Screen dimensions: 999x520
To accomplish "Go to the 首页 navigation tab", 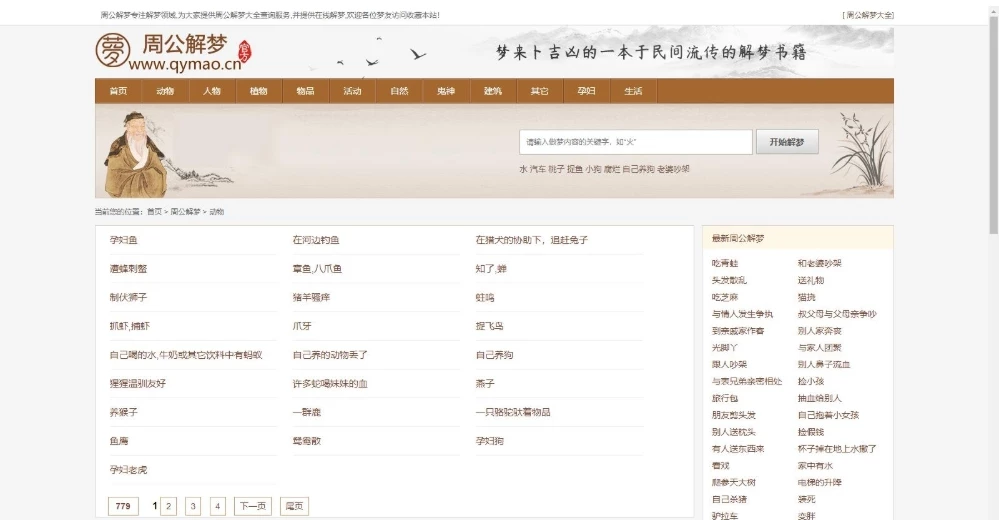I will click(x=118, y=91).
